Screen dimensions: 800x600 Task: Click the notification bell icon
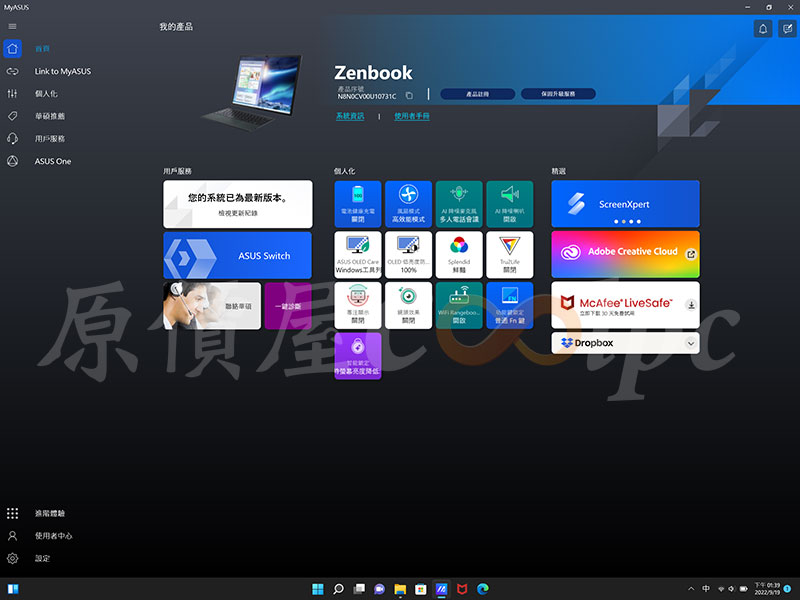coord(763,29)
